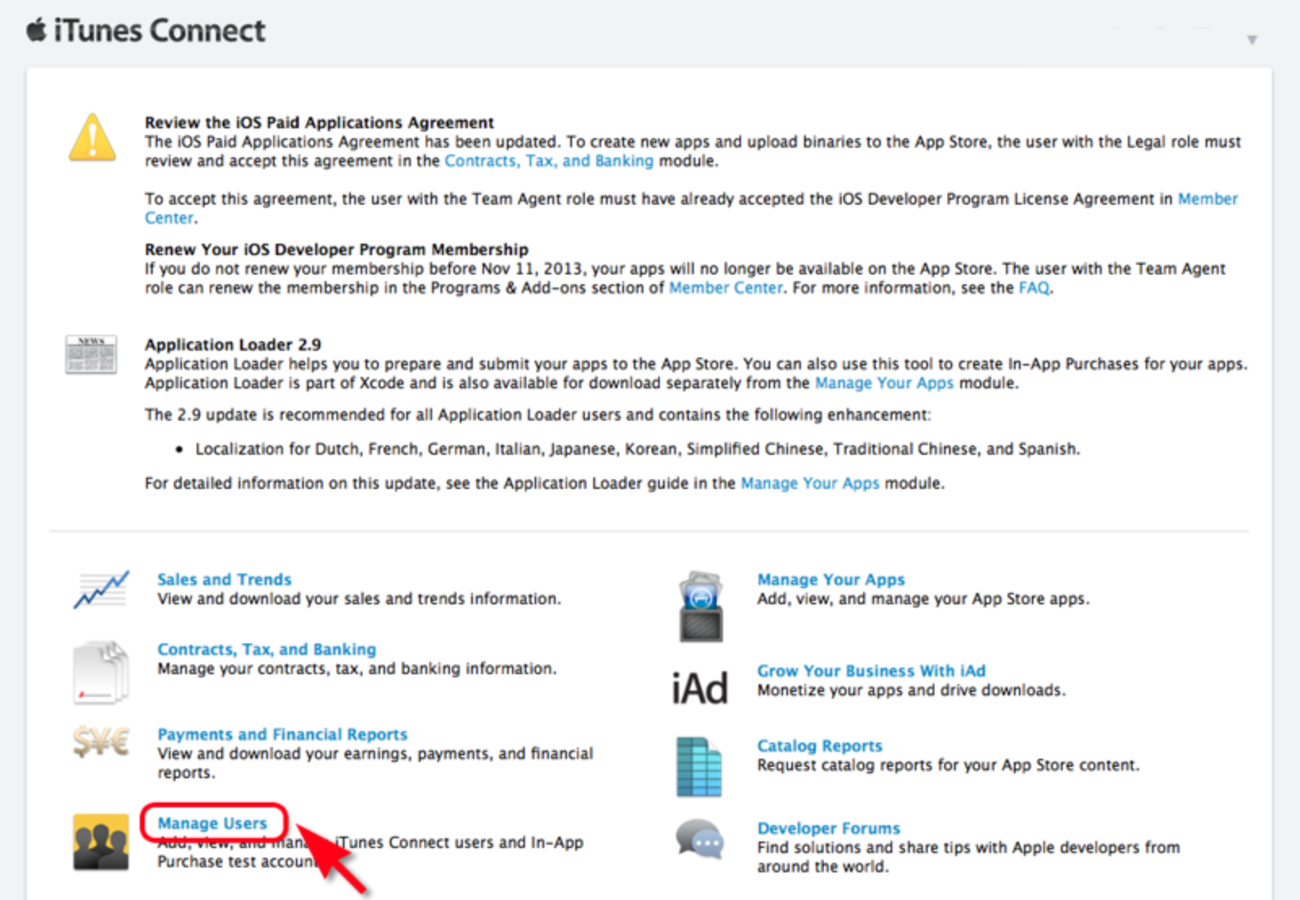The image size is (1300, 900).
Task: Click the Apple logo beside iTunes Connect
Action: pyautogui.click(x=37, y=30)
